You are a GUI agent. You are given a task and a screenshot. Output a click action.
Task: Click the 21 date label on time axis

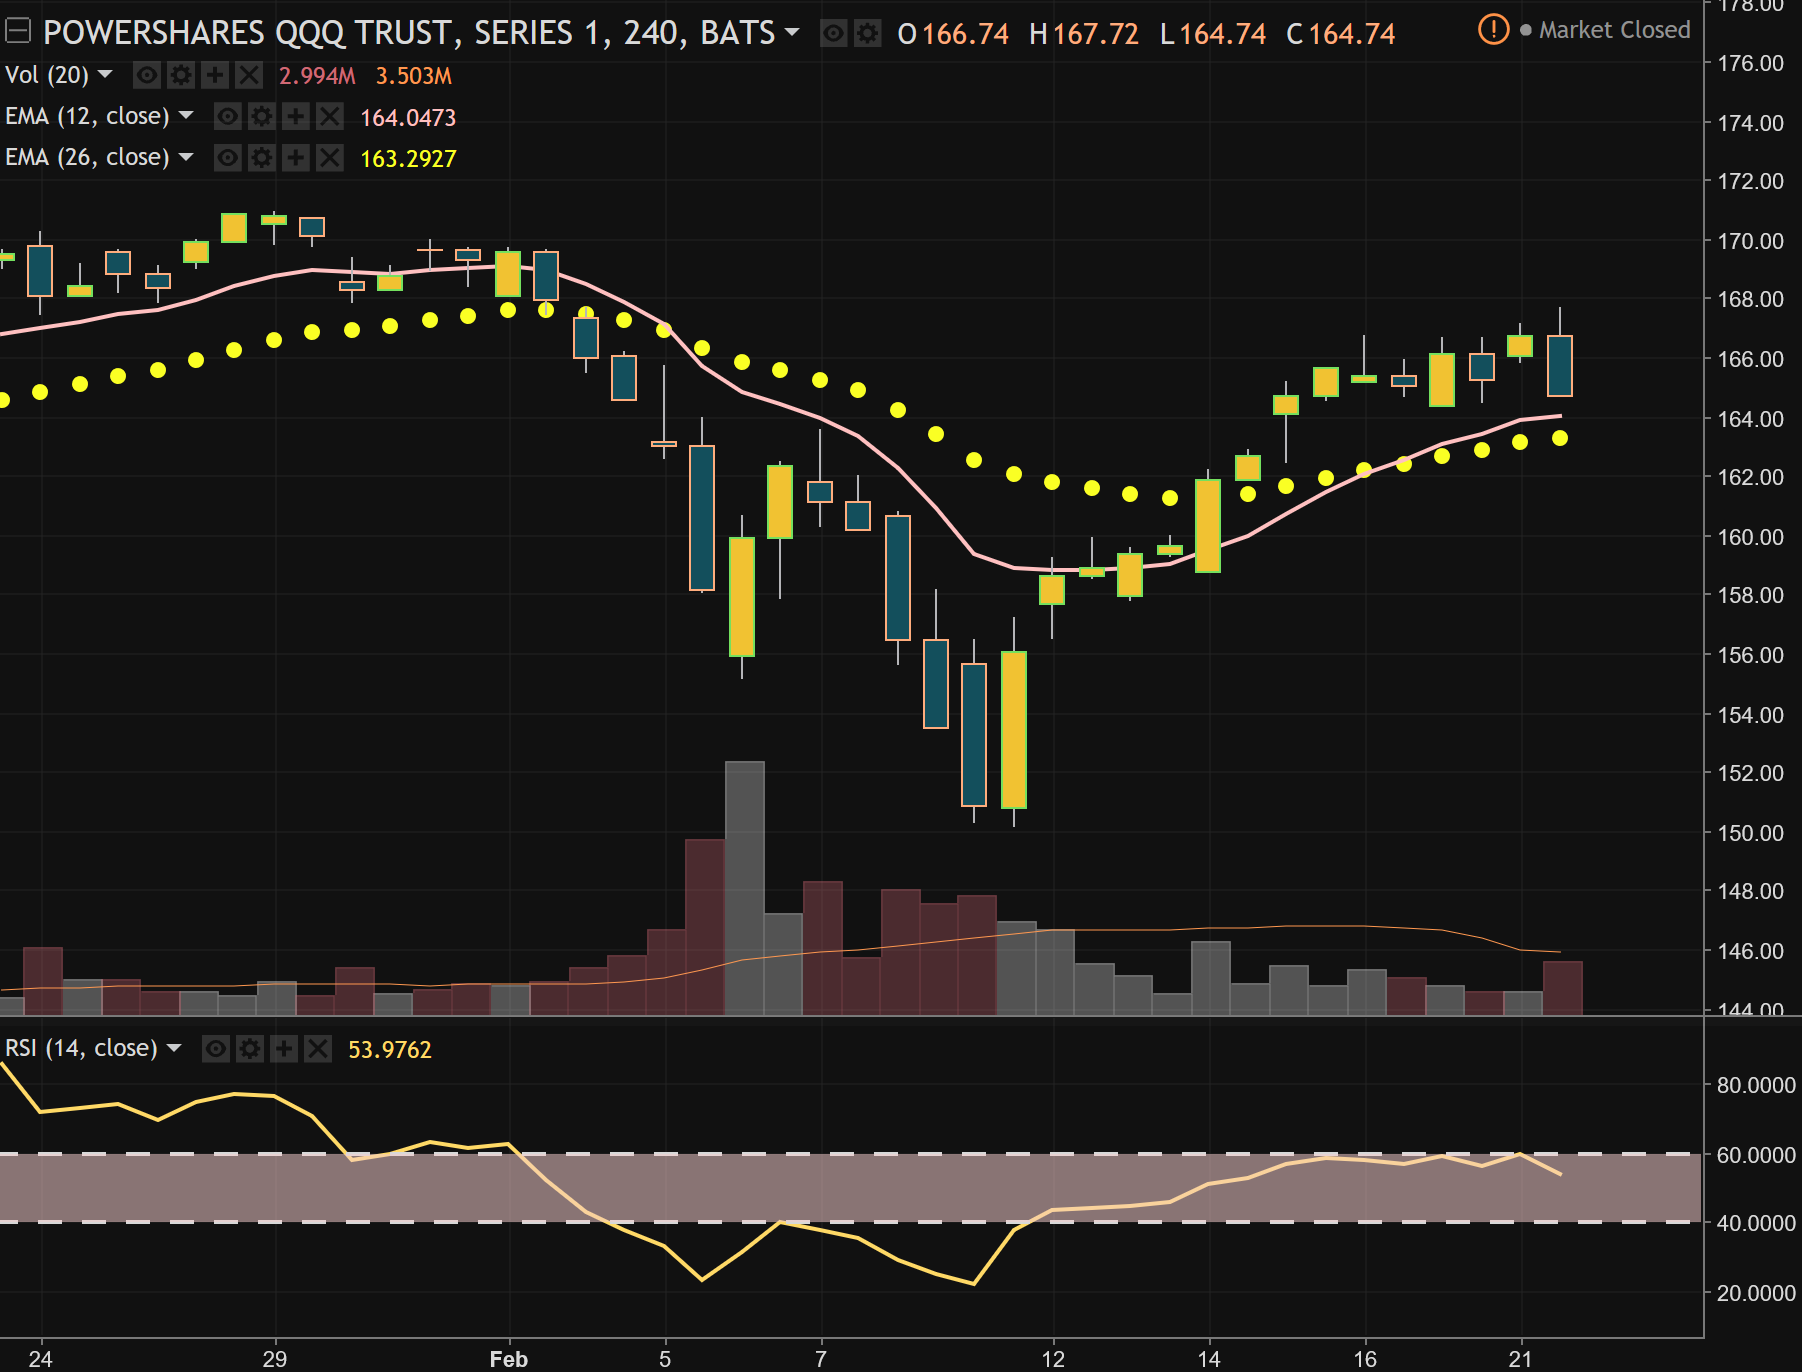[x=1521, y=1359]
